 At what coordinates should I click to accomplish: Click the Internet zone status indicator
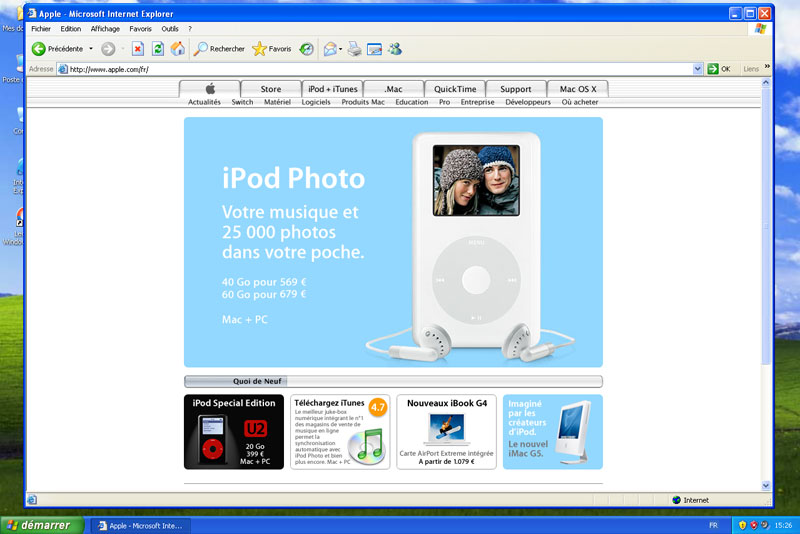point(690,500)
